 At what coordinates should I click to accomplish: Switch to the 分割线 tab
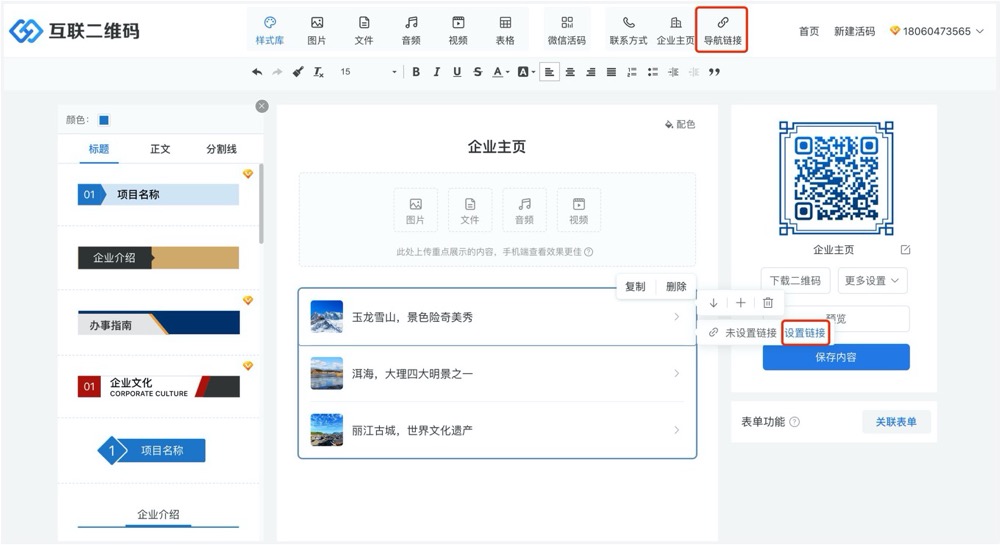point(221,149)
